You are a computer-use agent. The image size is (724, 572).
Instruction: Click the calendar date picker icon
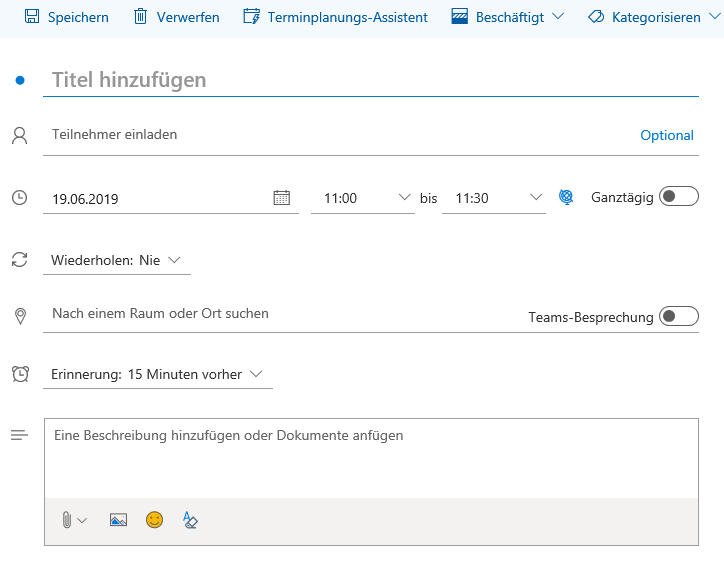282,198
